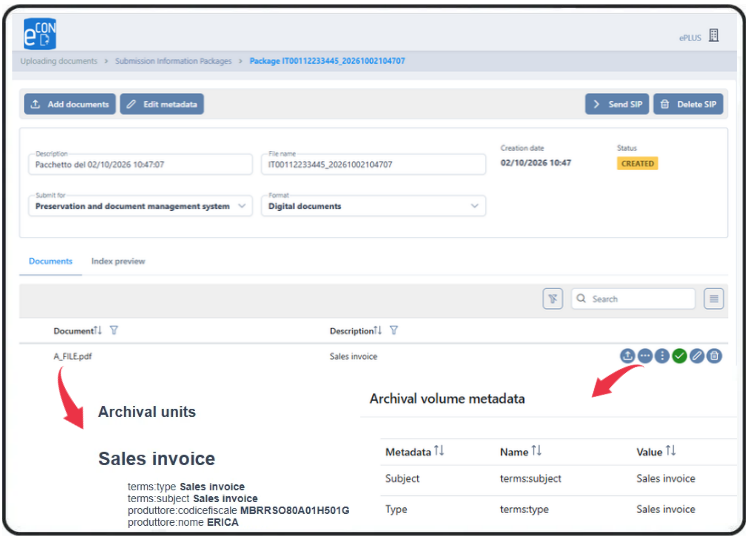This screenshot has width=748, height=540.
Task: Open horizontal ellipsis menu for A_FILE.pdf
Action: 645,356
